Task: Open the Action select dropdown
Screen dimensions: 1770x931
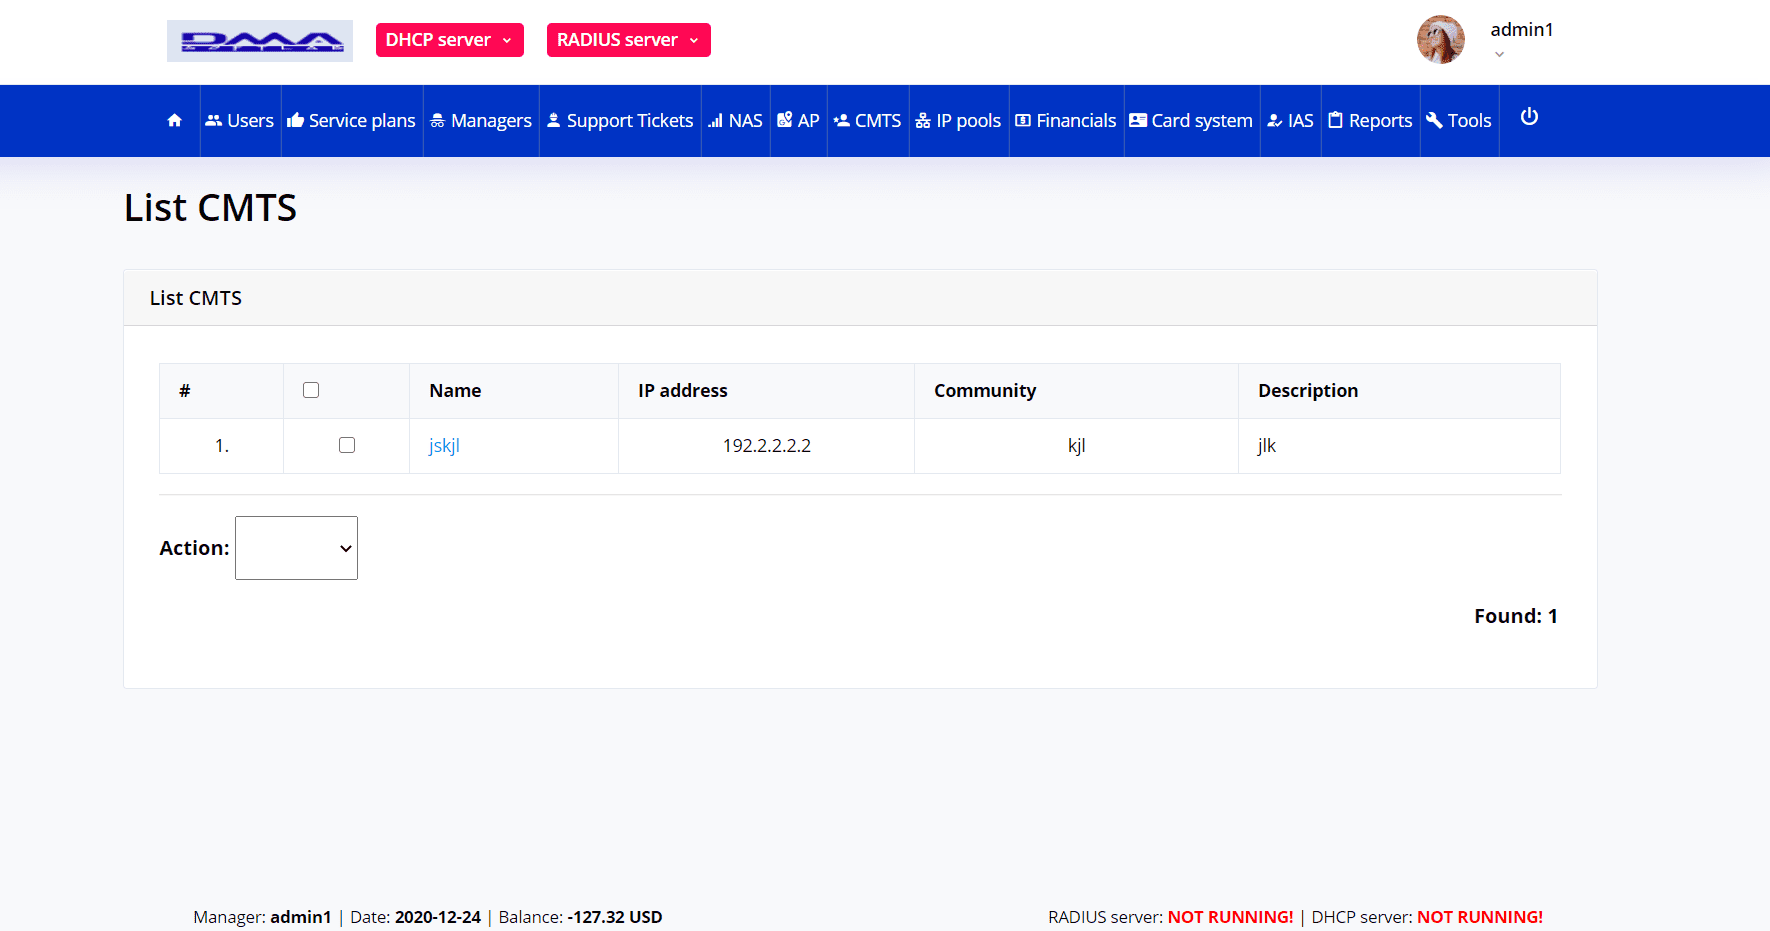Action: click(x=296, y=548)
